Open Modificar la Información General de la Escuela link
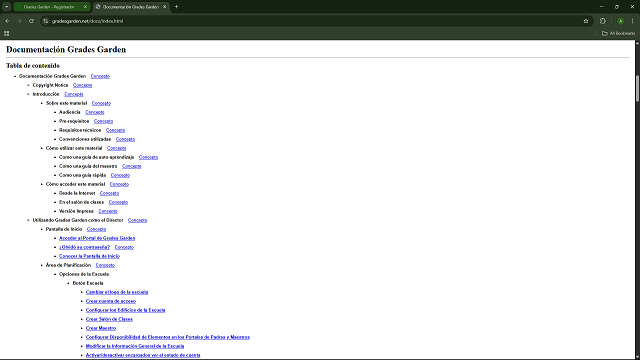This screenshot has width=640, height=360. (135, 346)
